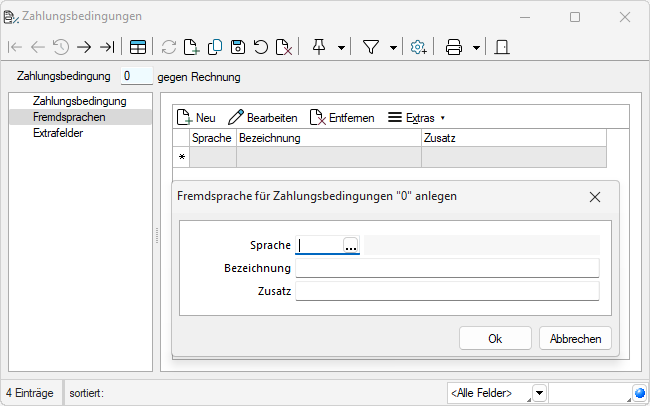Click into the Bezeichnung input field
The image size is (650, 406).
point(447,268)
